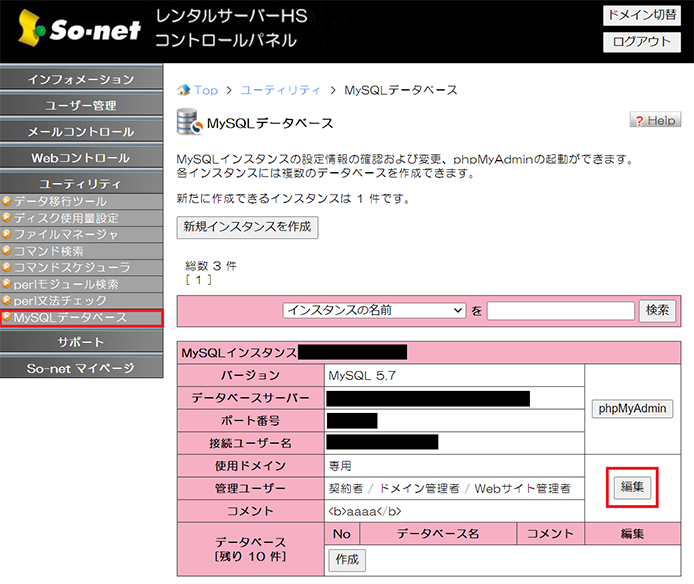Launch phpMyAdmin for the instance
Viewport: 694px width, 584px height.
click(x=634, y=409)
